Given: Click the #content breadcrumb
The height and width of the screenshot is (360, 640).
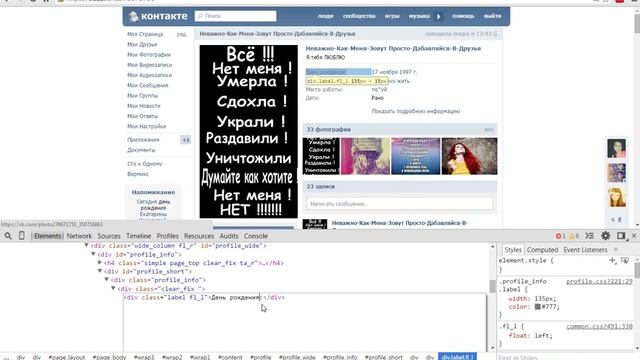Looking at the screenshot, I should tap(230, 357).
